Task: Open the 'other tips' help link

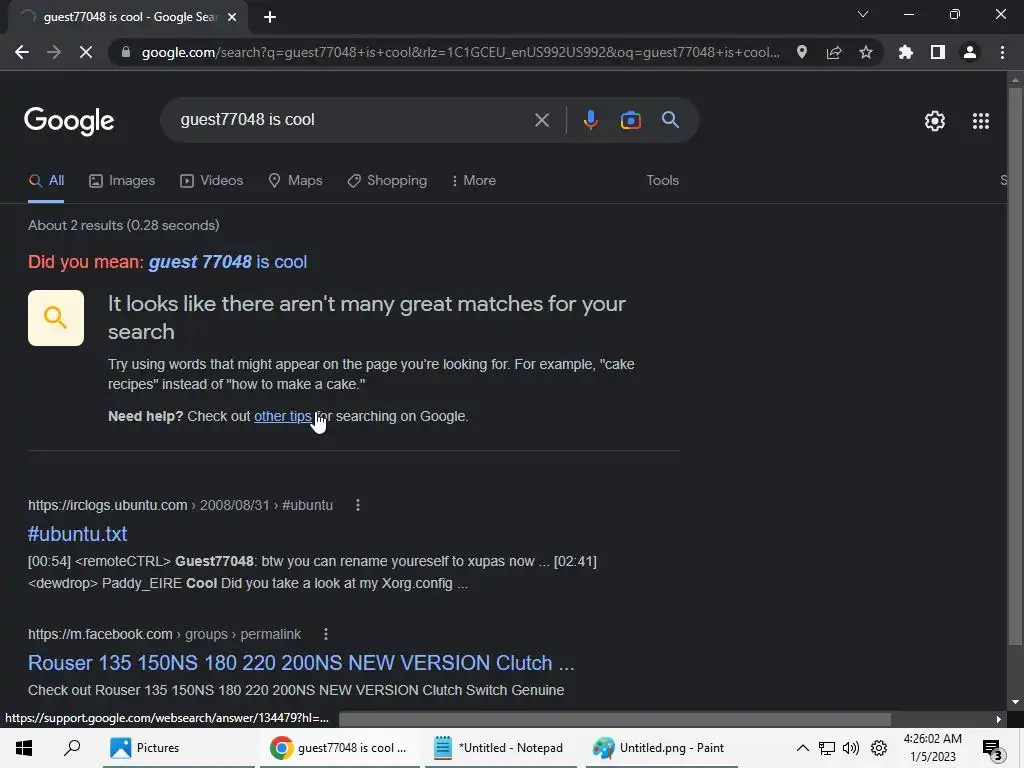Action: (283, 417)
